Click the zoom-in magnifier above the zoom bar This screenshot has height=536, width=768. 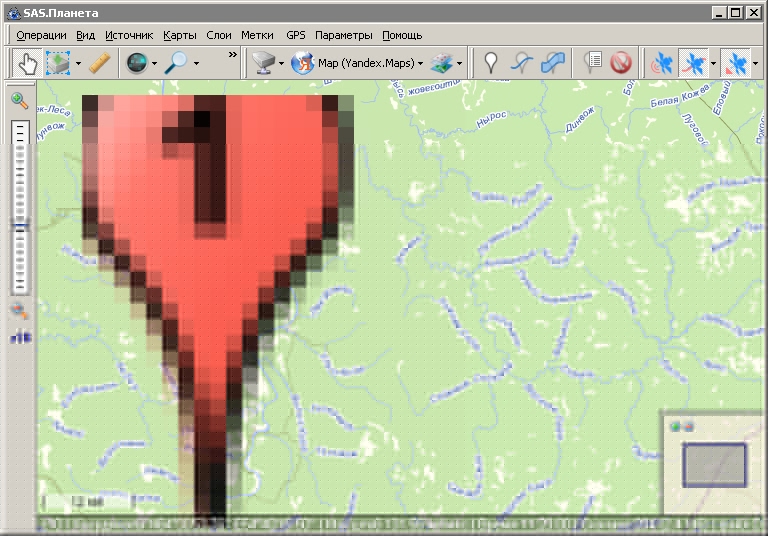[x=19, y=100]
